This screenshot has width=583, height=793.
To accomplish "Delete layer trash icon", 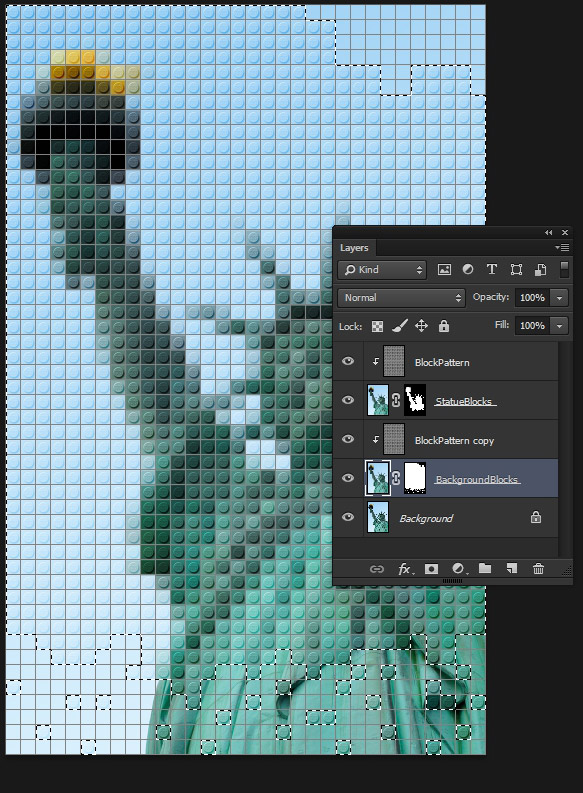I will click(x=539, y=568).
